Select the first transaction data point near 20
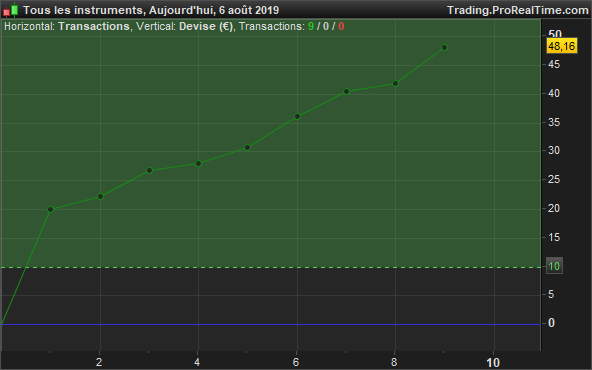 coord(51,209)
